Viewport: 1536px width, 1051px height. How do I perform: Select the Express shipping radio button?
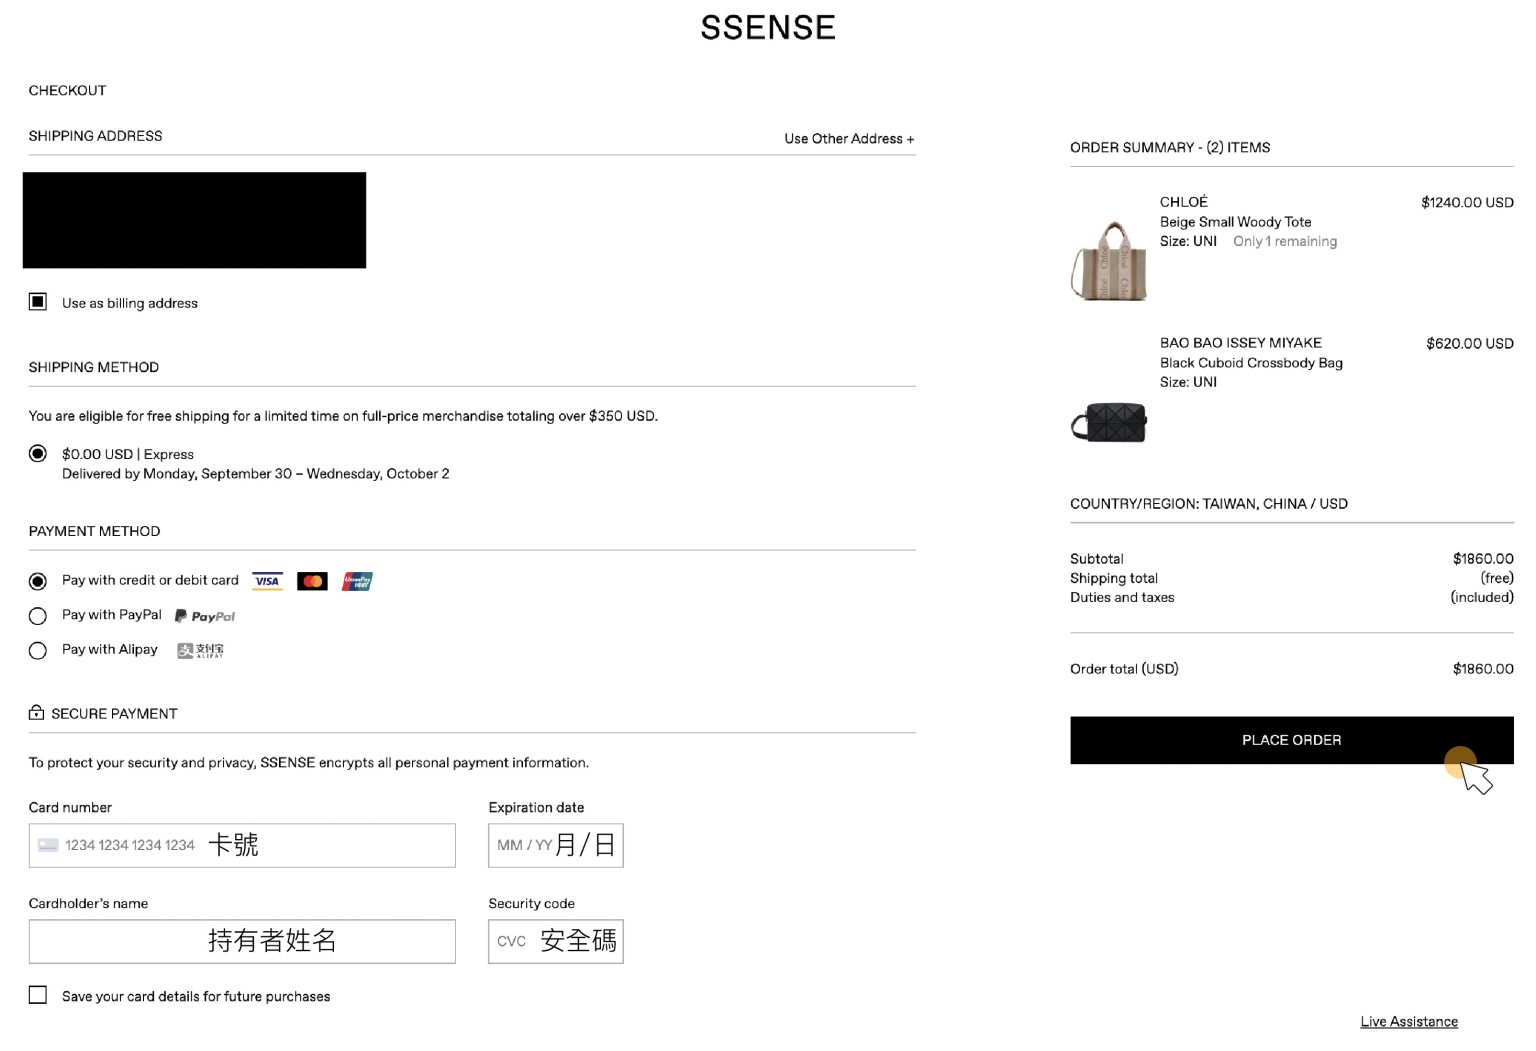click(38, 454)
